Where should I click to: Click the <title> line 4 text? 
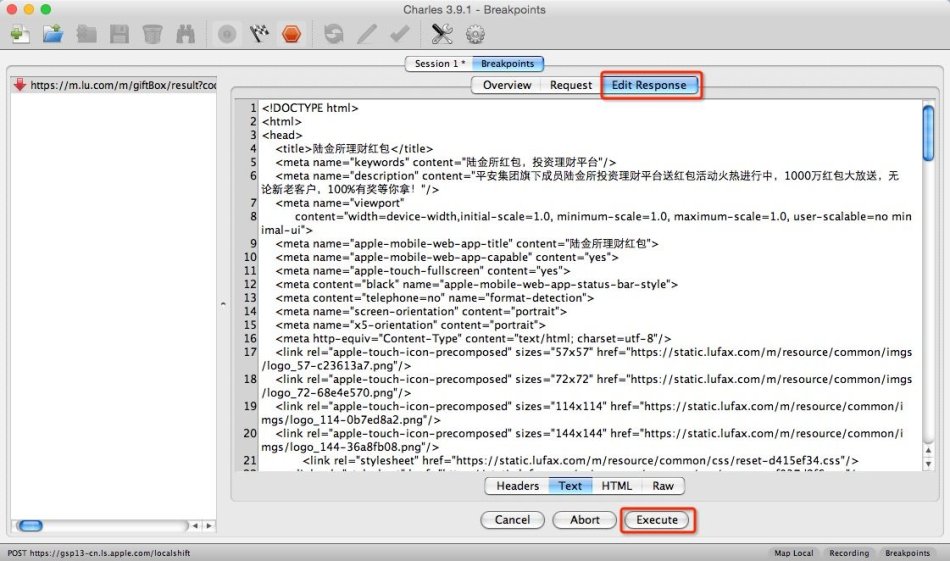point(354,148)
